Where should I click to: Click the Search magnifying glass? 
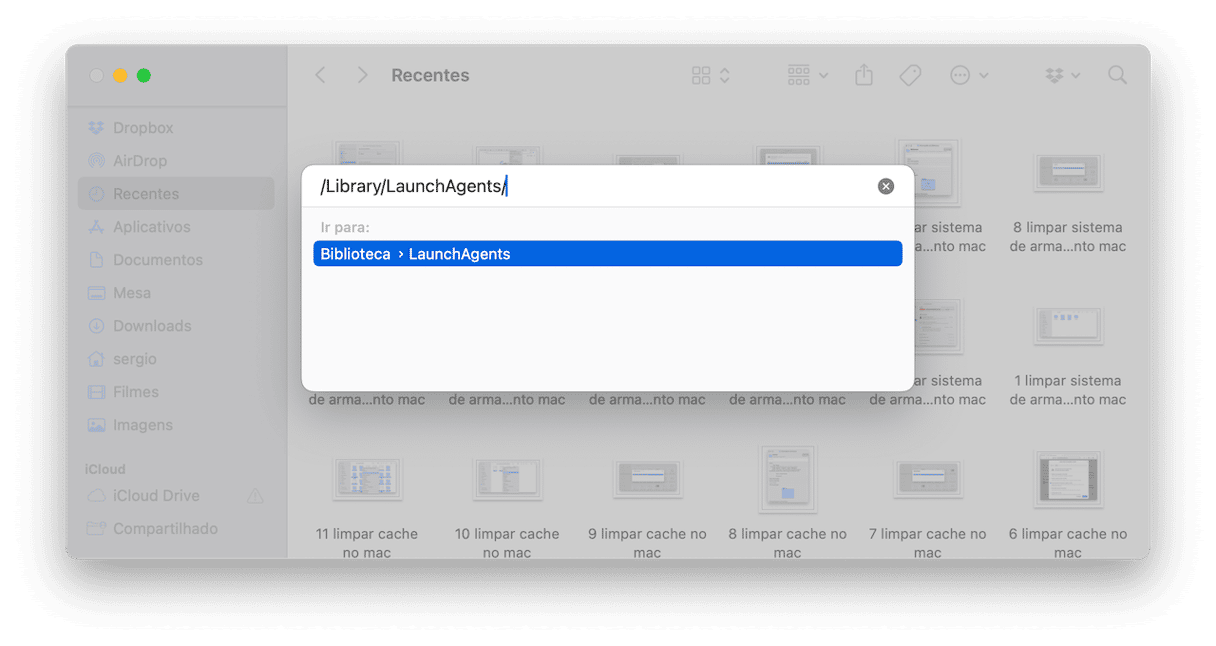(1117, 75)
